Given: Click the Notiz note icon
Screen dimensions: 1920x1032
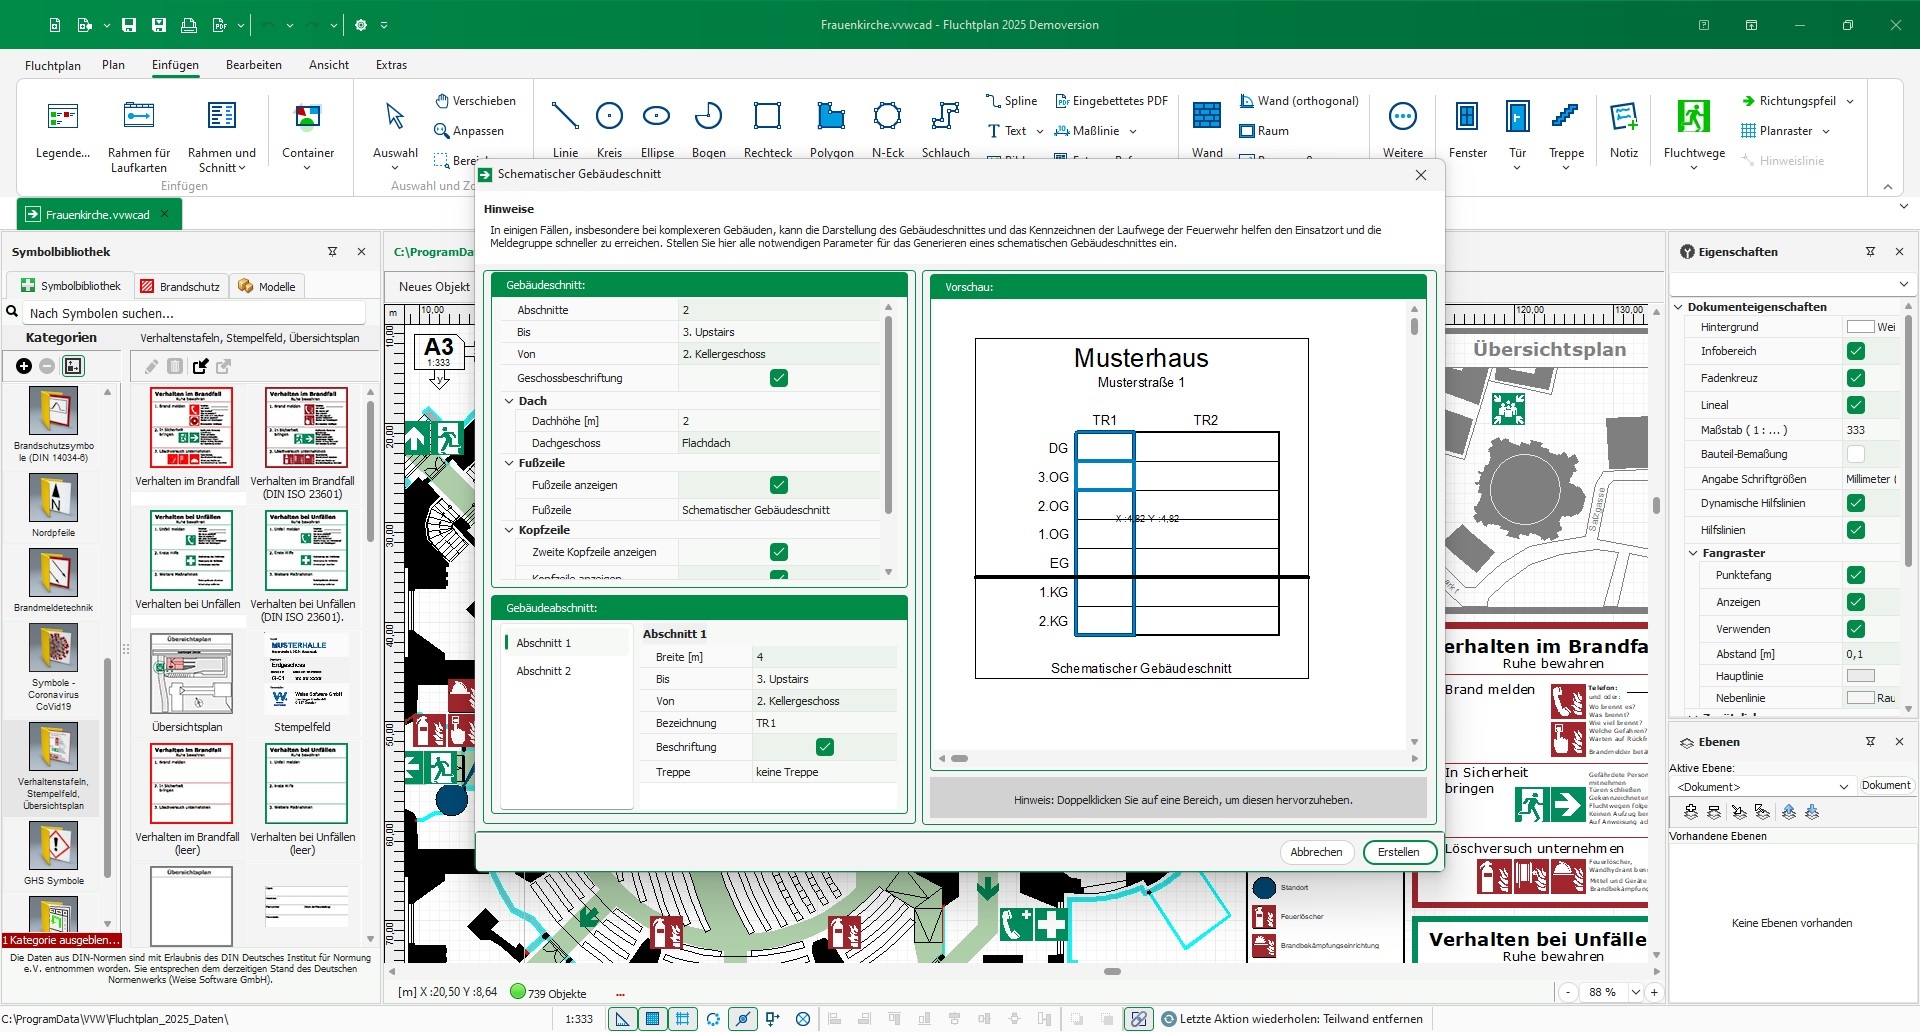Looking at the screenshot, I should coord(1623,118).
